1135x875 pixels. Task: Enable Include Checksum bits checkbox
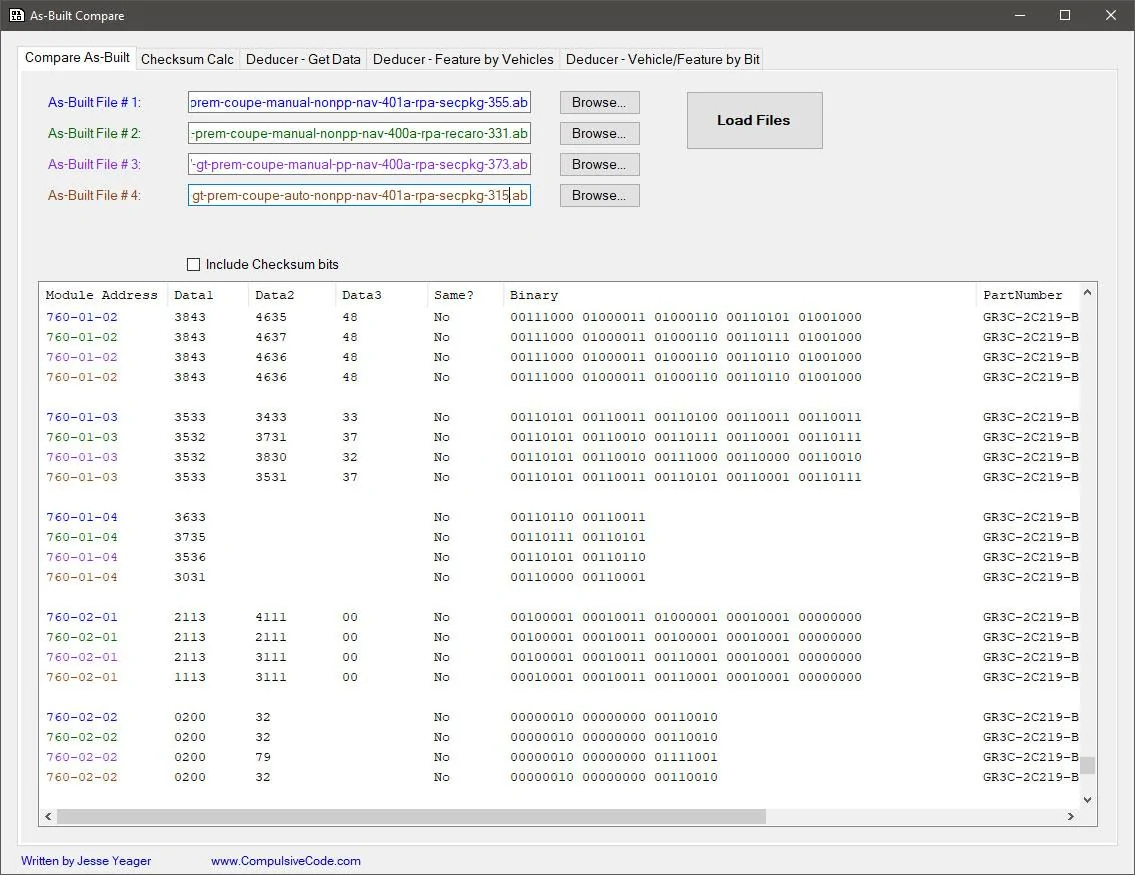pos(193,265)
